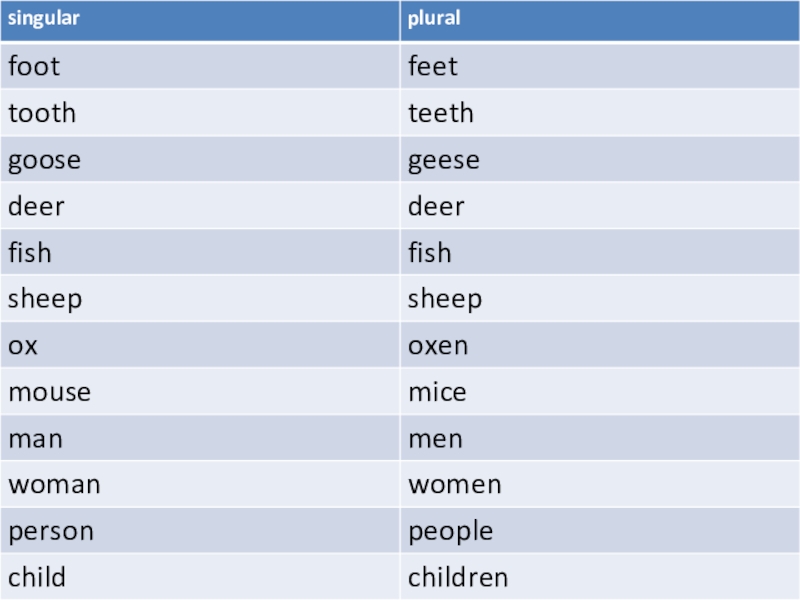The width and height of the screenshot is (800, 600).
Task: Click "fish" in the plural column
Action: 429,253
